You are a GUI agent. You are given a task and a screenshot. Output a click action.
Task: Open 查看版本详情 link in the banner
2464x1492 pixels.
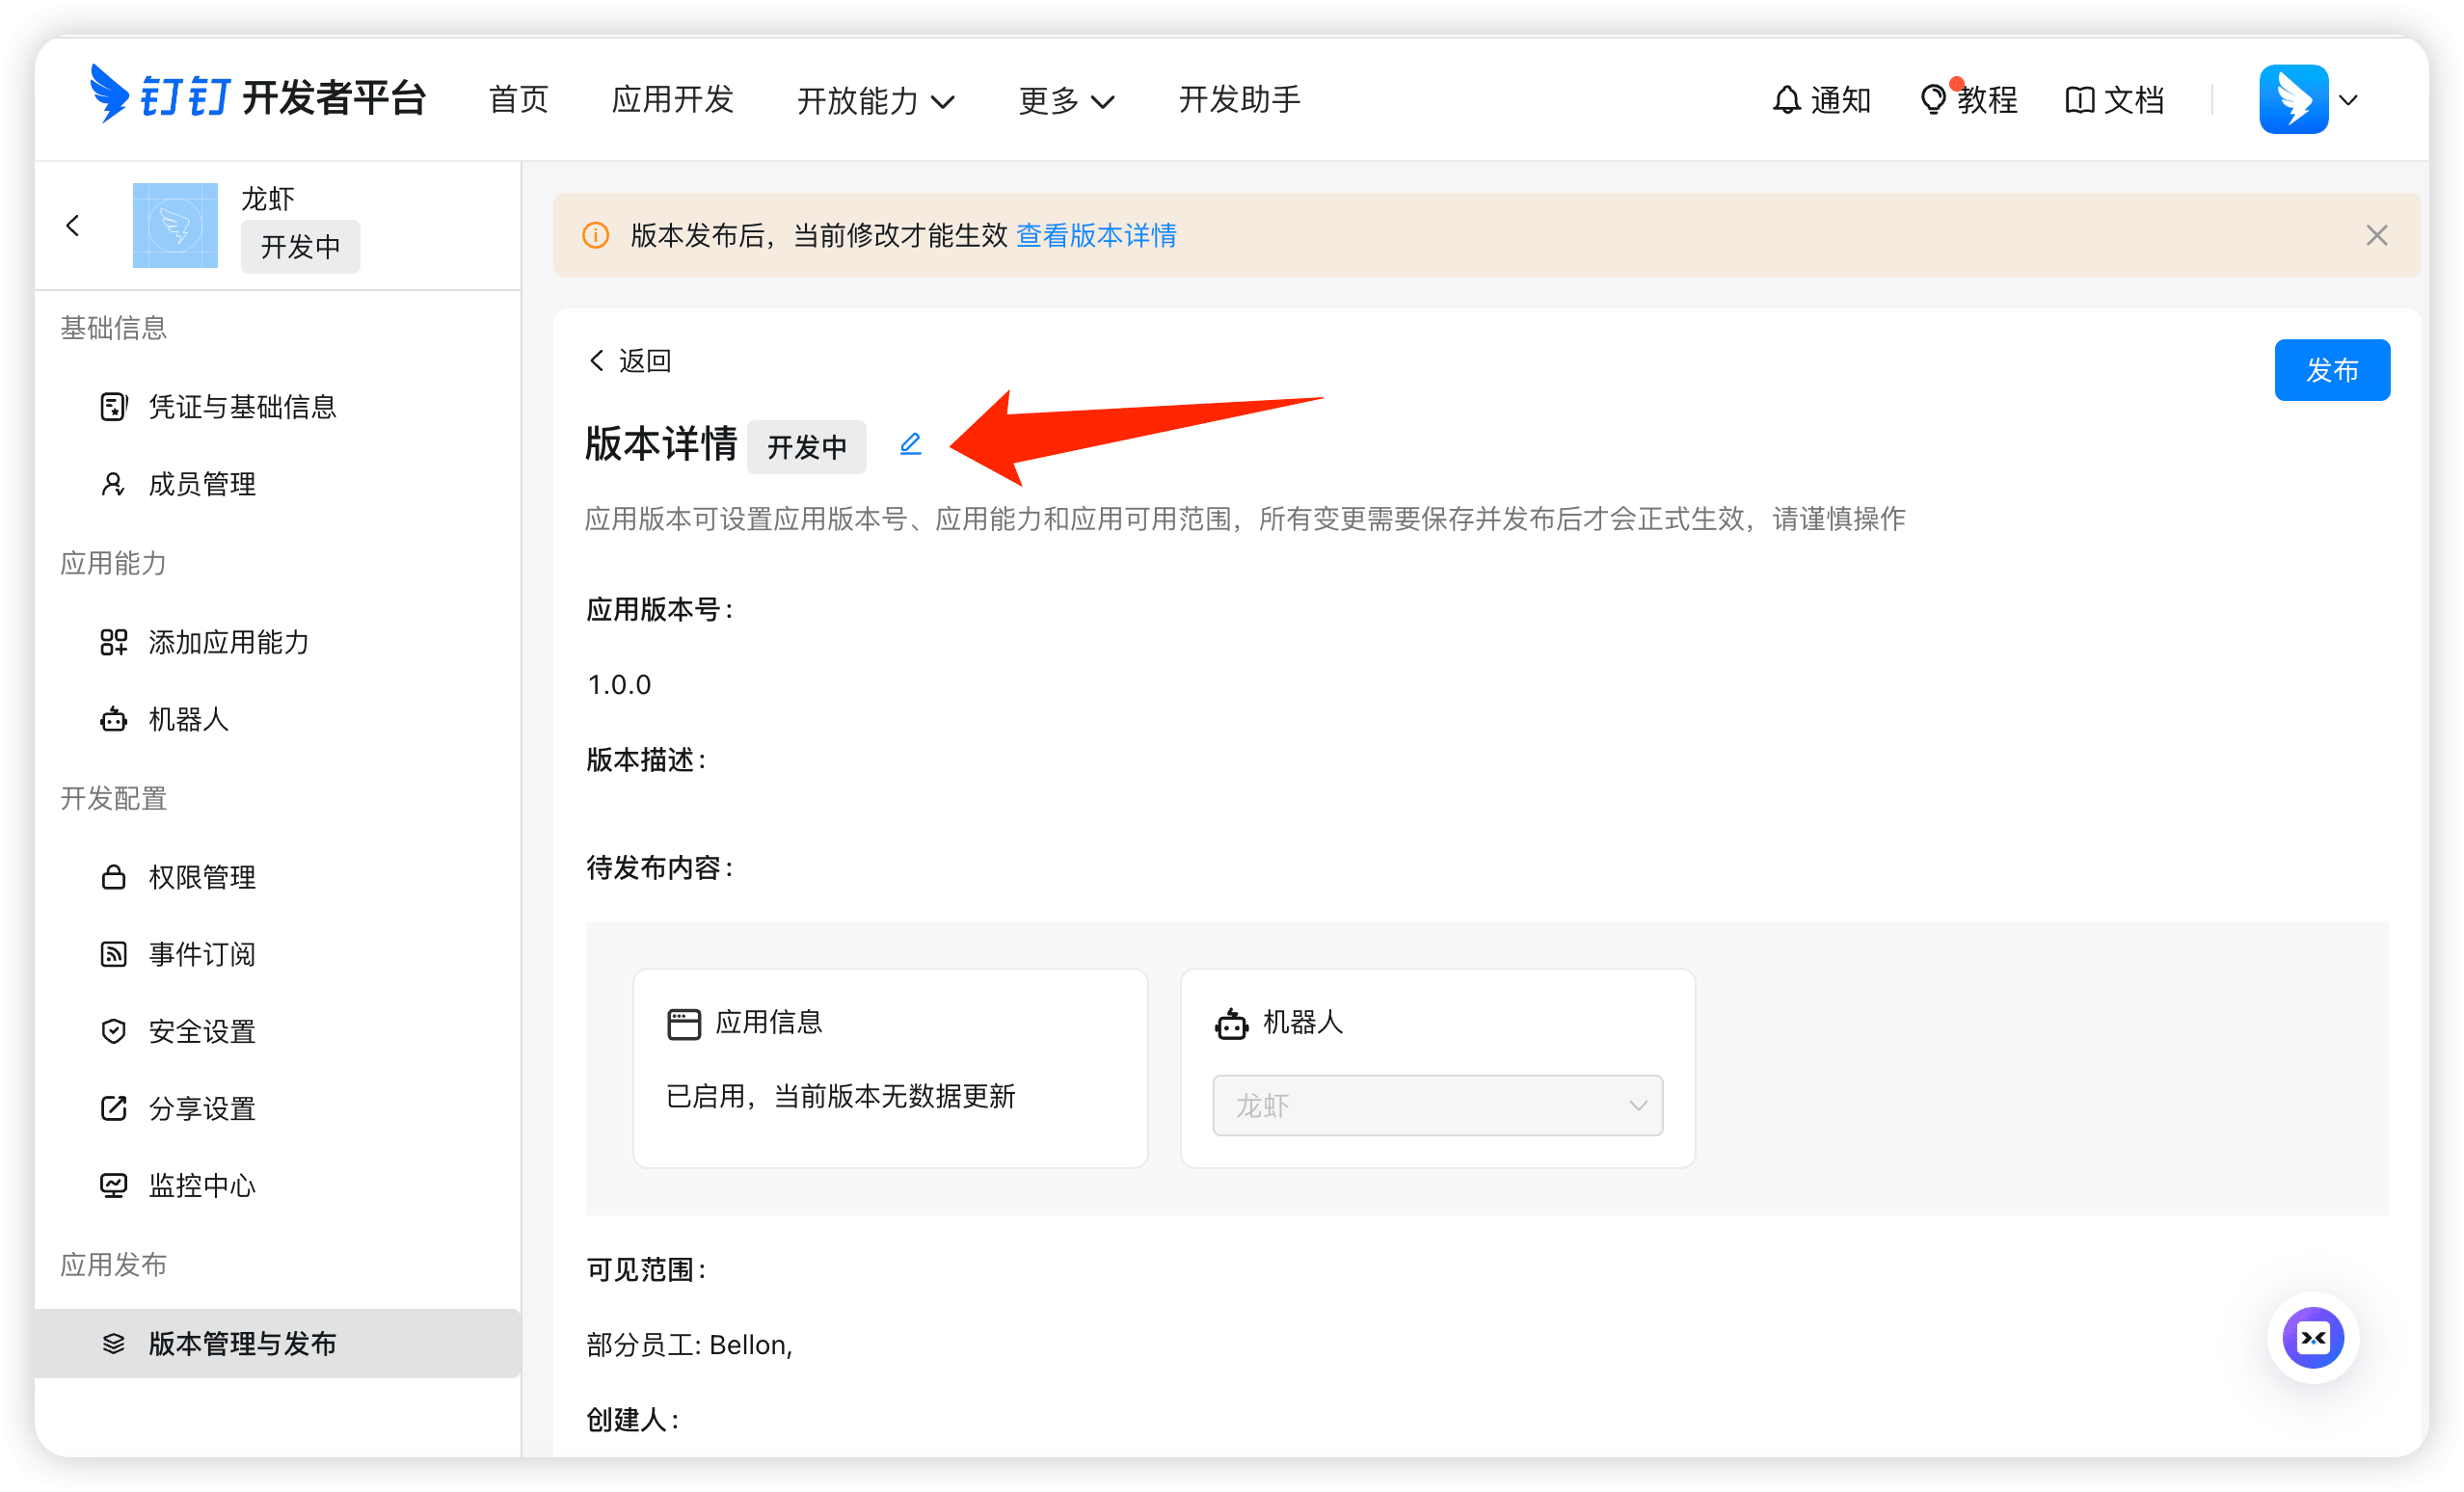click(x=1095, y=236)
